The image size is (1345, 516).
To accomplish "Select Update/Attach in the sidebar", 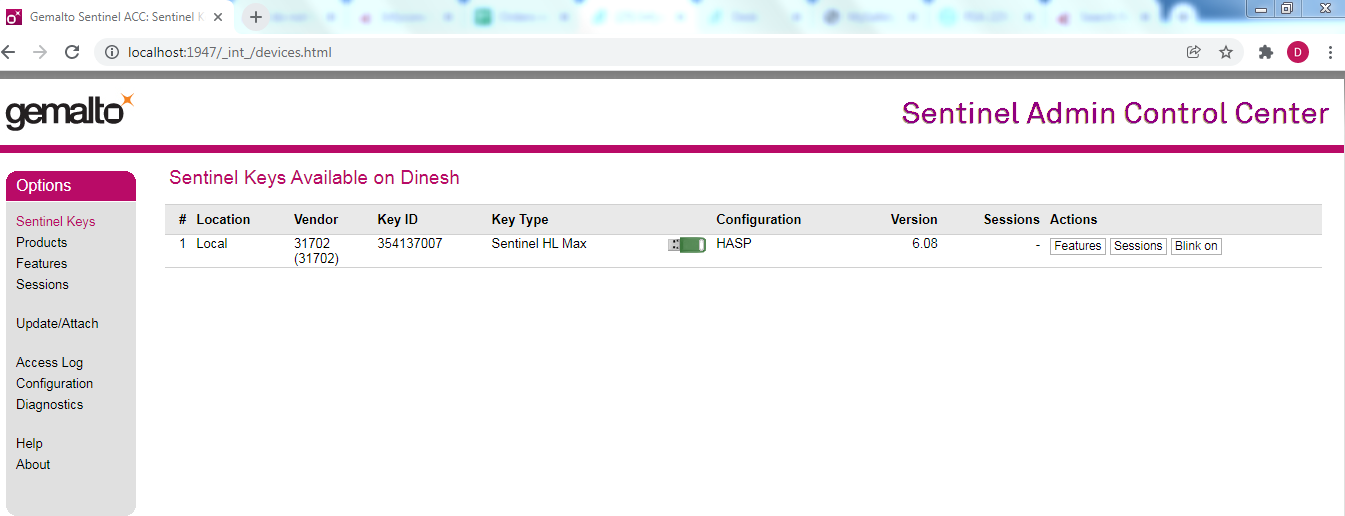I will coord(57,323).
